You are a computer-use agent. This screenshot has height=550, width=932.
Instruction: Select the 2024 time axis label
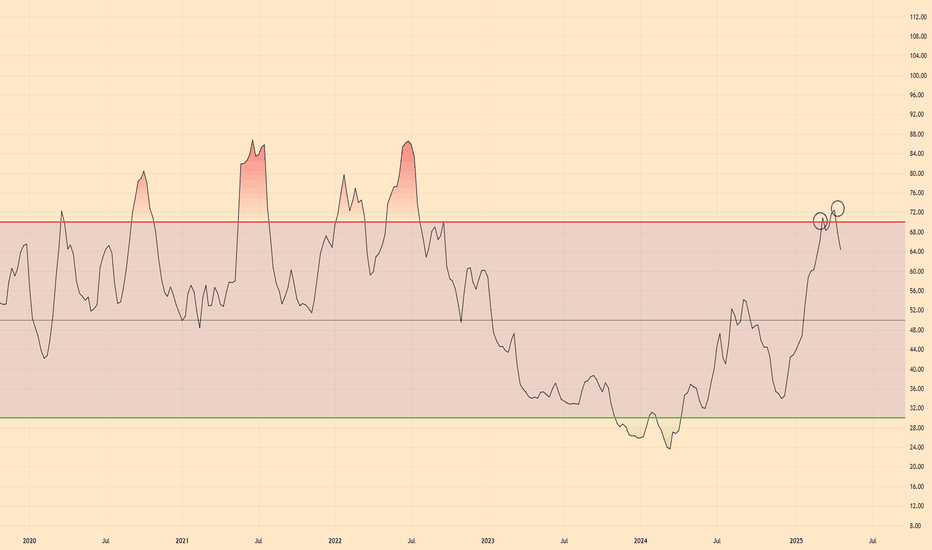pos(640,541)
